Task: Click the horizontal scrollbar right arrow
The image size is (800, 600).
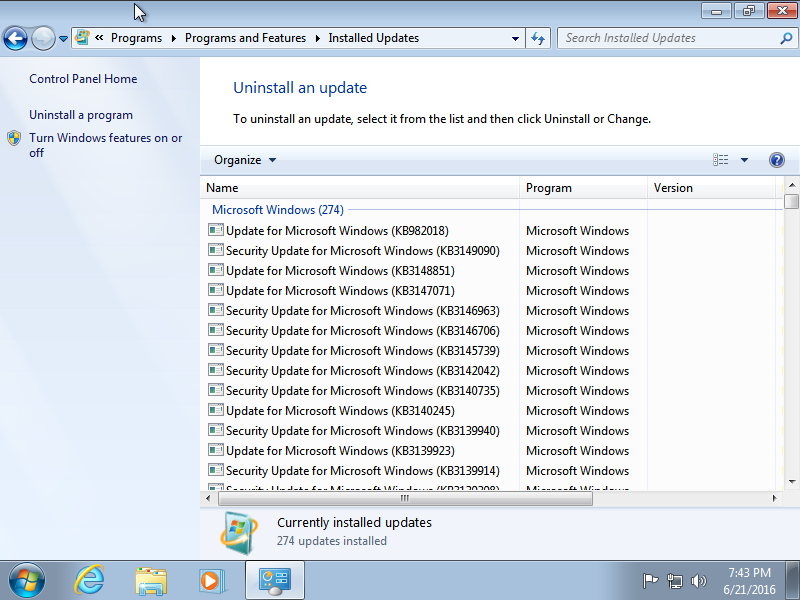Action: point(774,498)
